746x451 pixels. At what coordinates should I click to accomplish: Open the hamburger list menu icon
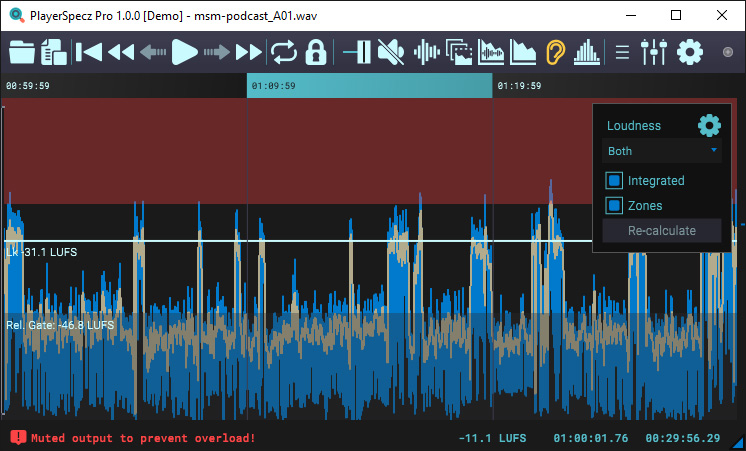tap(622, 51)
